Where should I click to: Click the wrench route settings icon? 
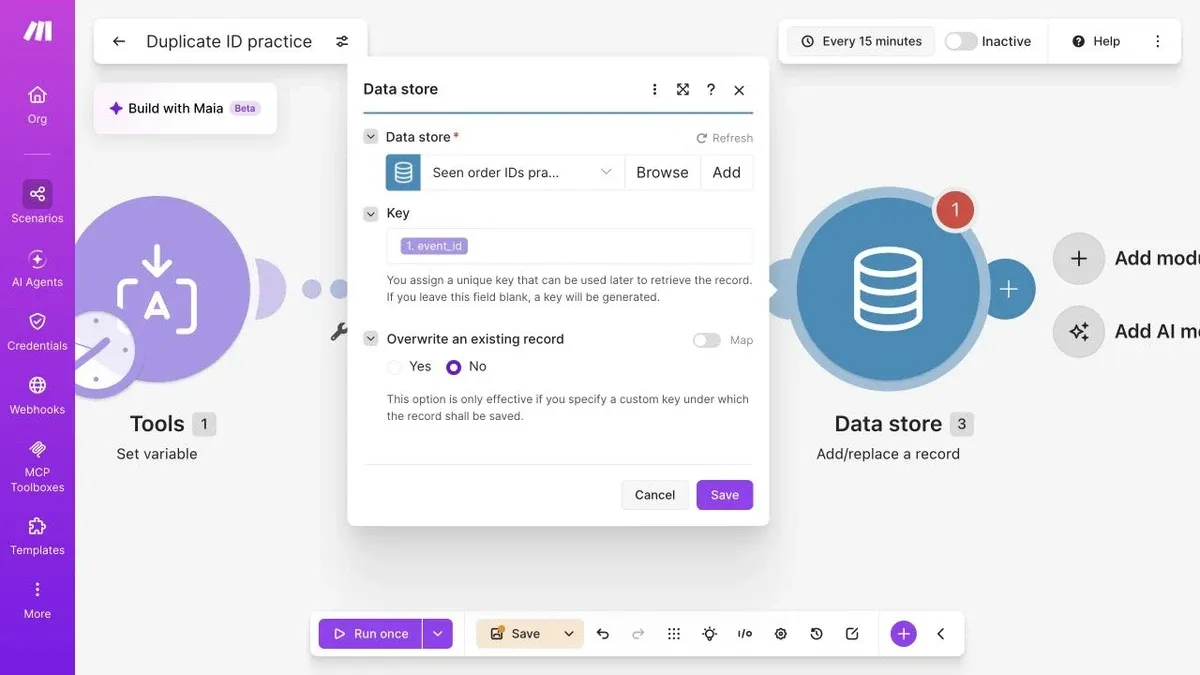pyautogui.click(x=338, y=332)
